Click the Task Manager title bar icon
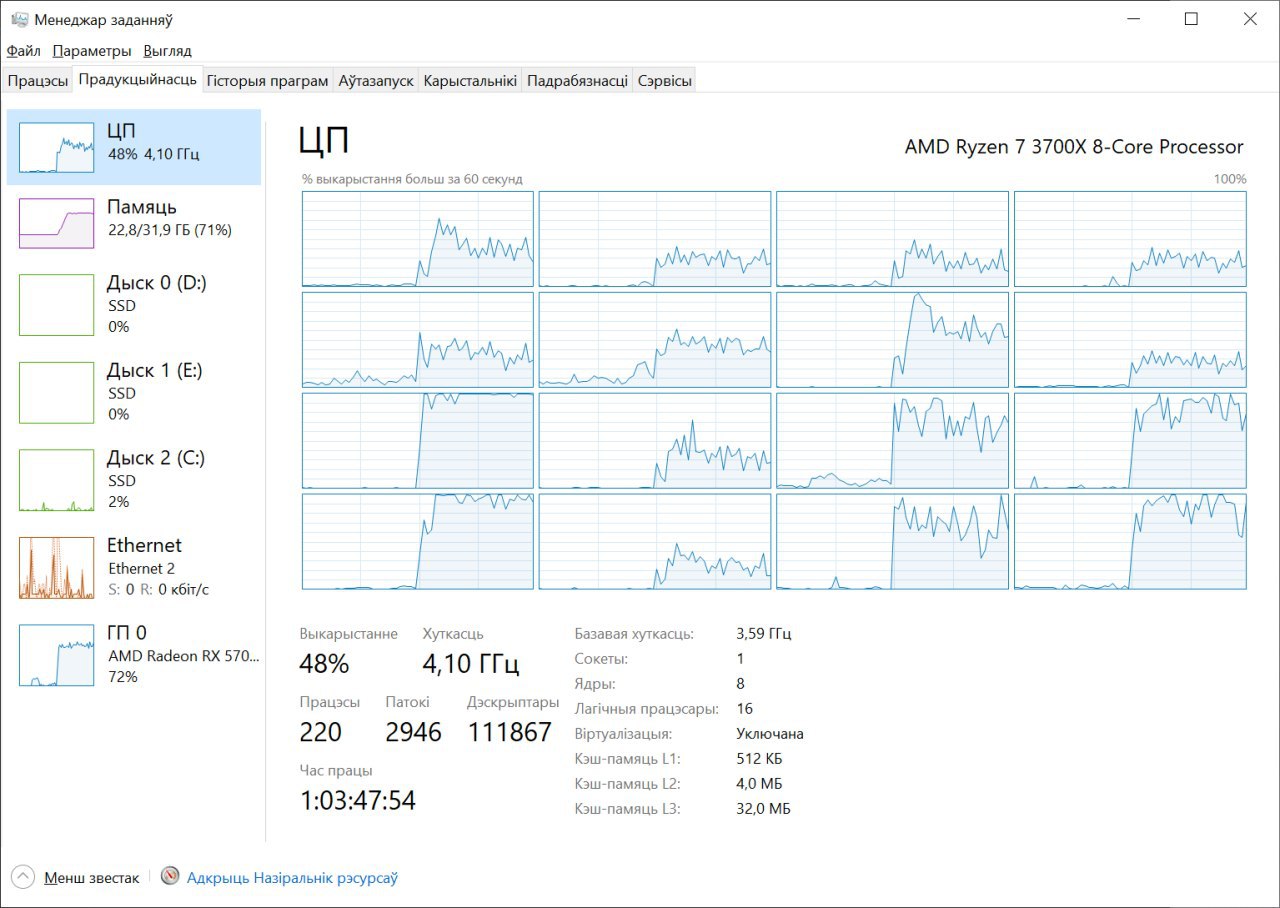 pos(19,20)
